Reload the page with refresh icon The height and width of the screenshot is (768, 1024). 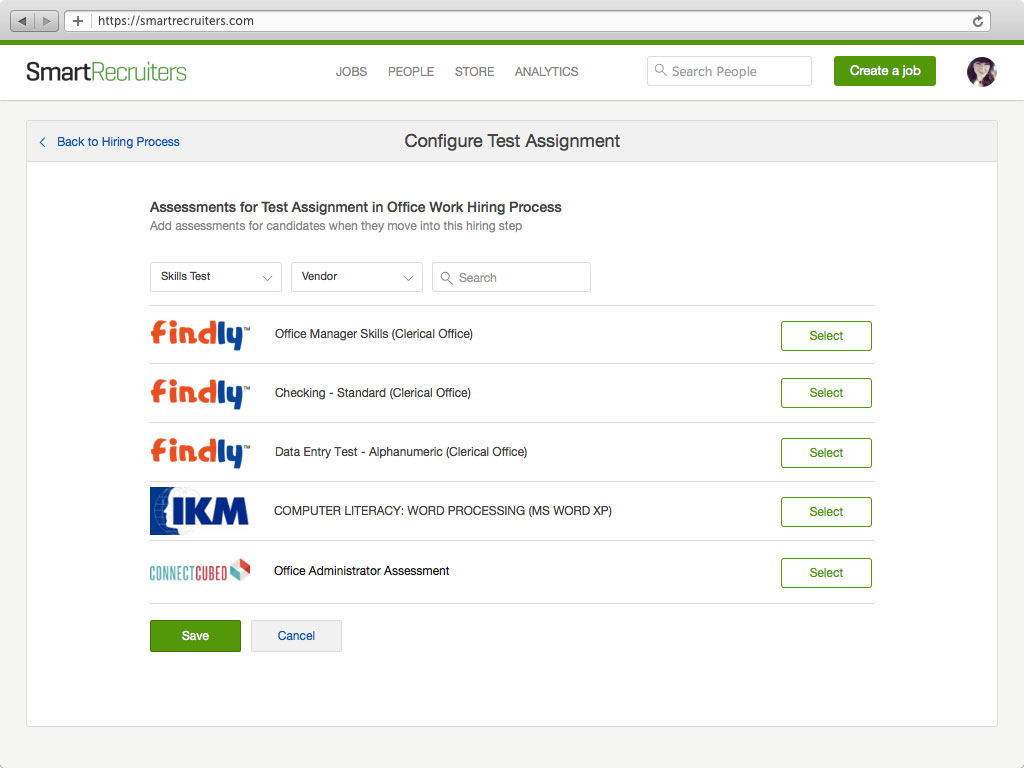pos(978,21)
